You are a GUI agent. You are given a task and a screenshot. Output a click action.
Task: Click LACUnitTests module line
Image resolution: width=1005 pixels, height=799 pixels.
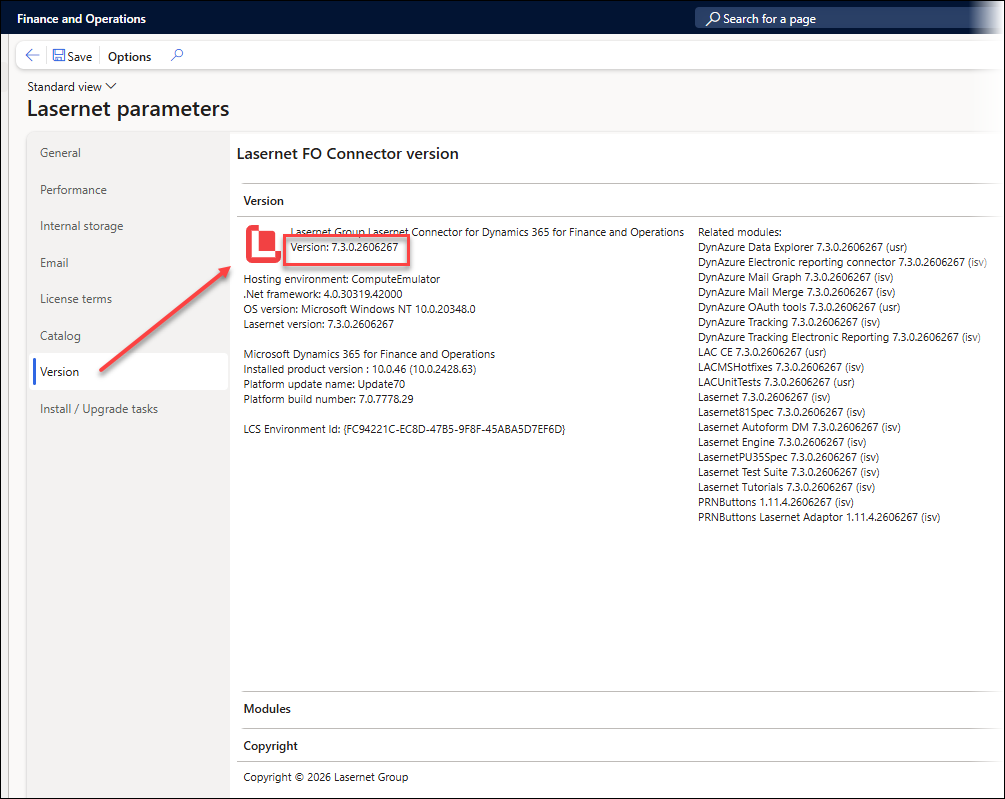(776, 383)
